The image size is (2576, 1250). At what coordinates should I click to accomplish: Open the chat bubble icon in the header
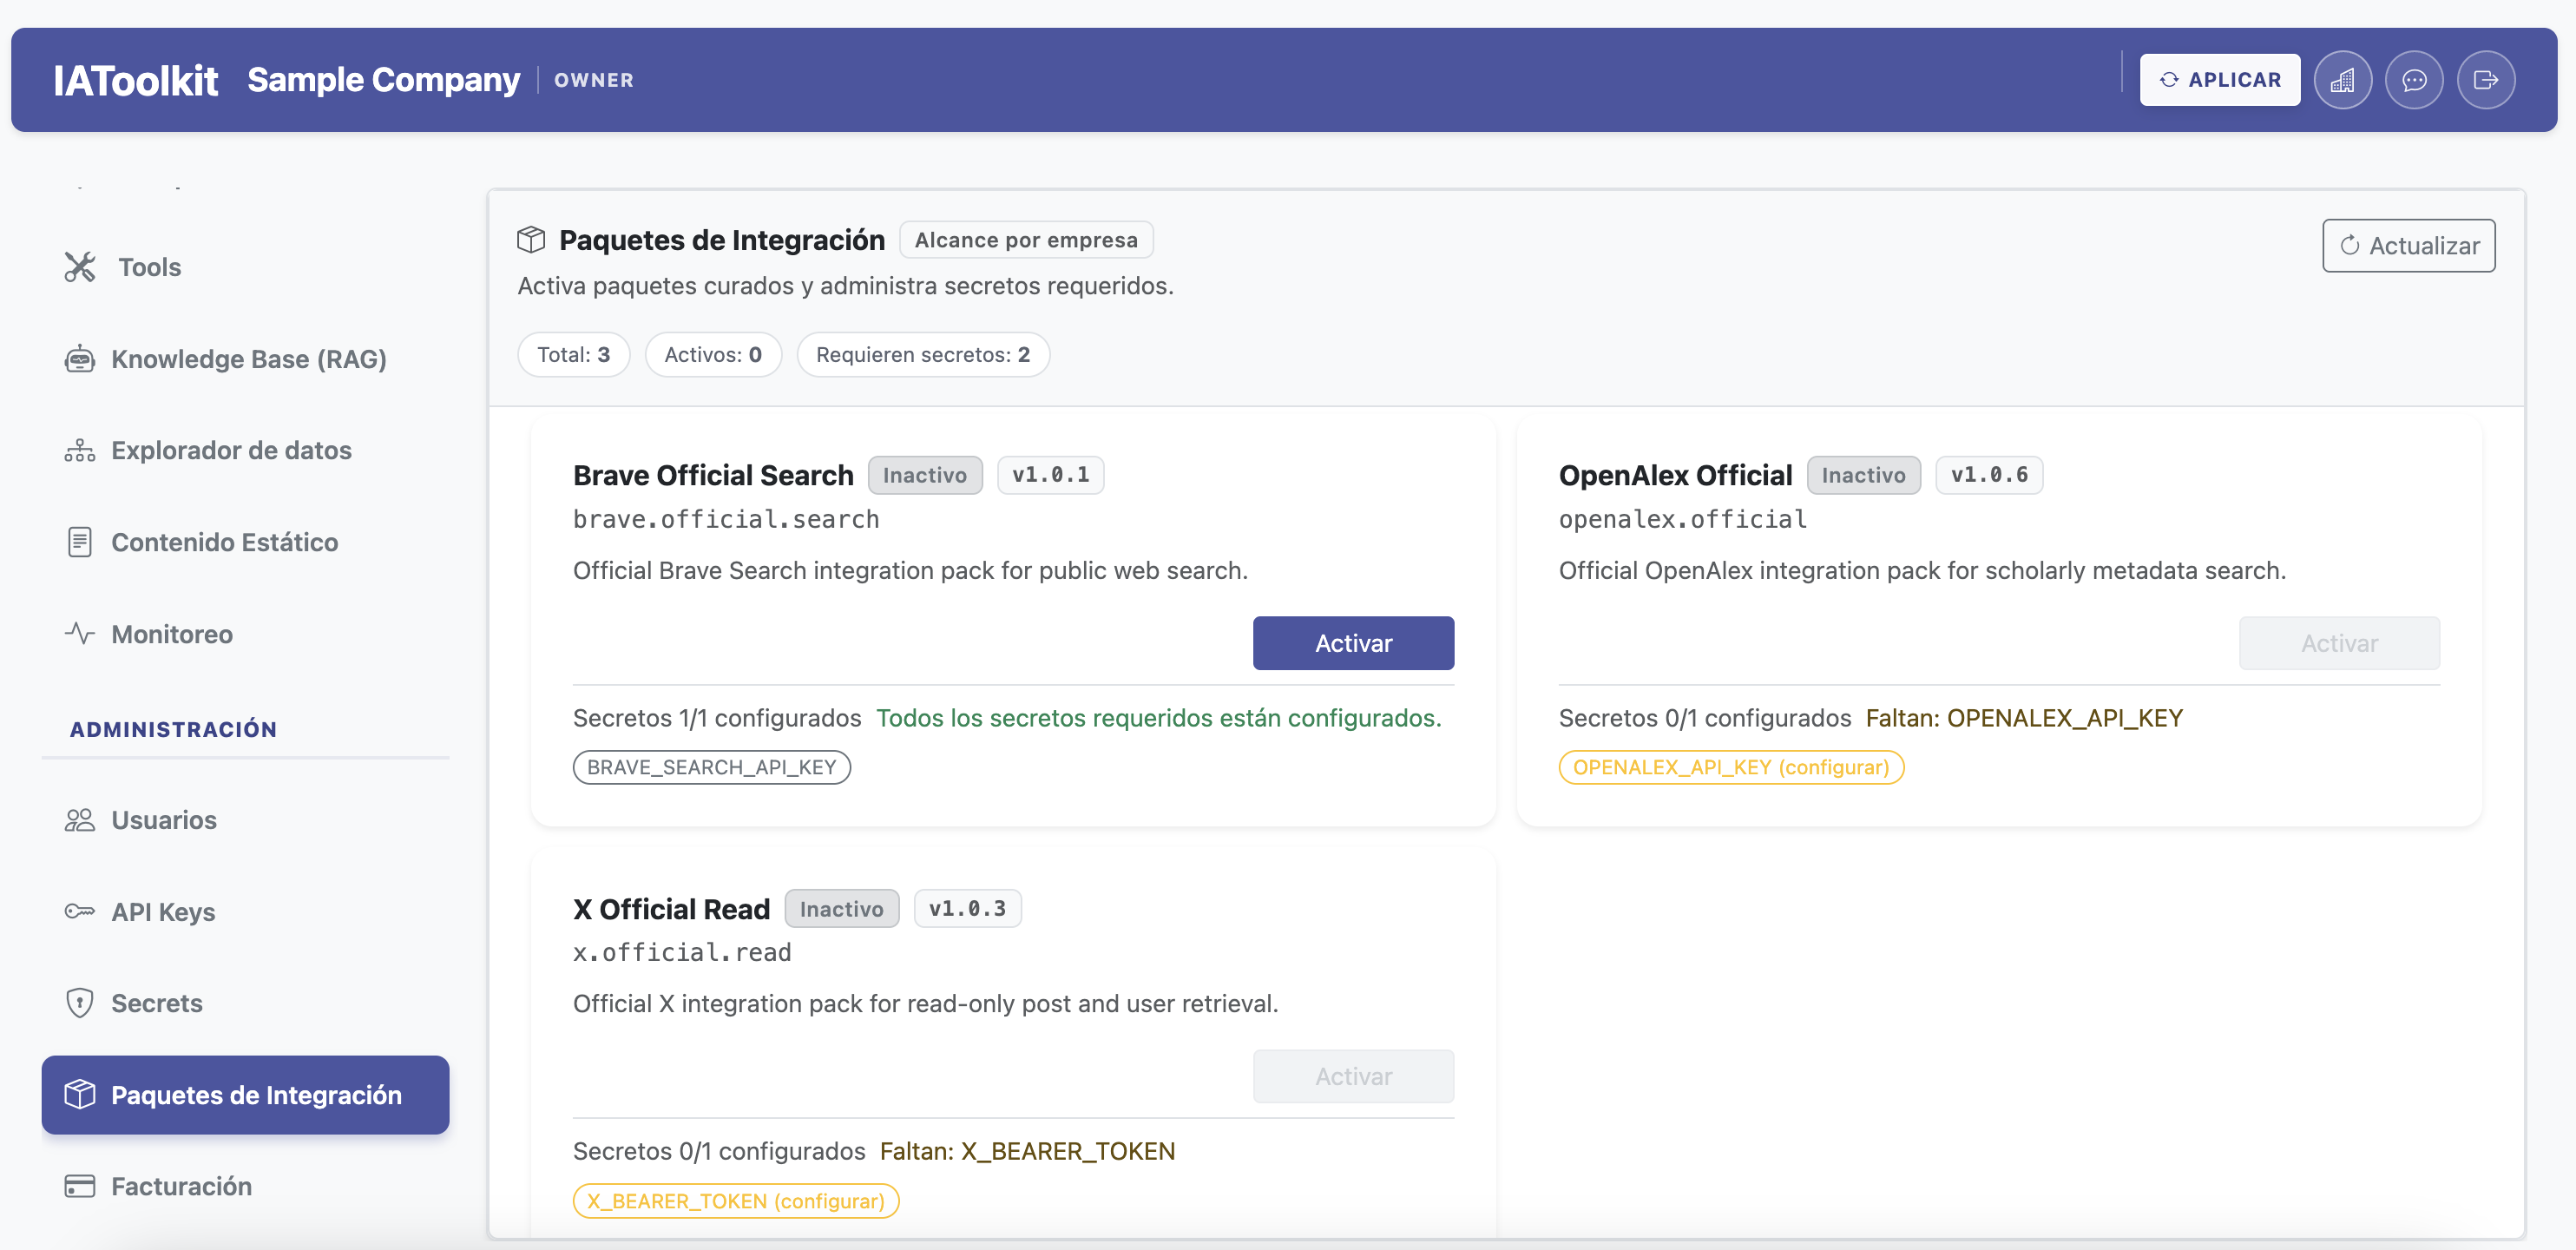click(2415, 79)
